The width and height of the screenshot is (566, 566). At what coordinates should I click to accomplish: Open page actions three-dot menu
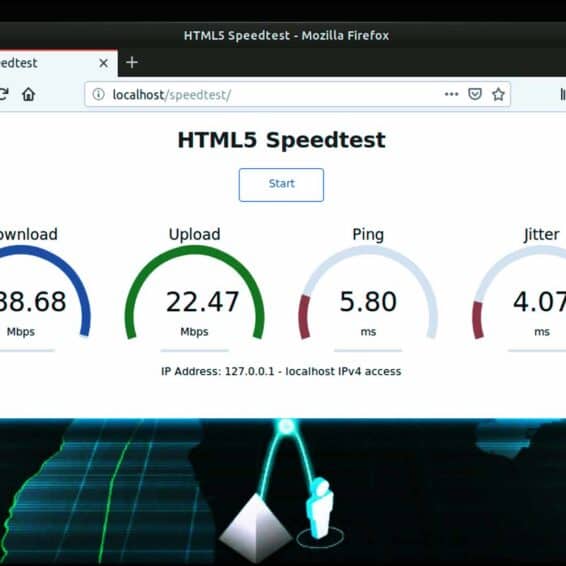tap(451, 95)
